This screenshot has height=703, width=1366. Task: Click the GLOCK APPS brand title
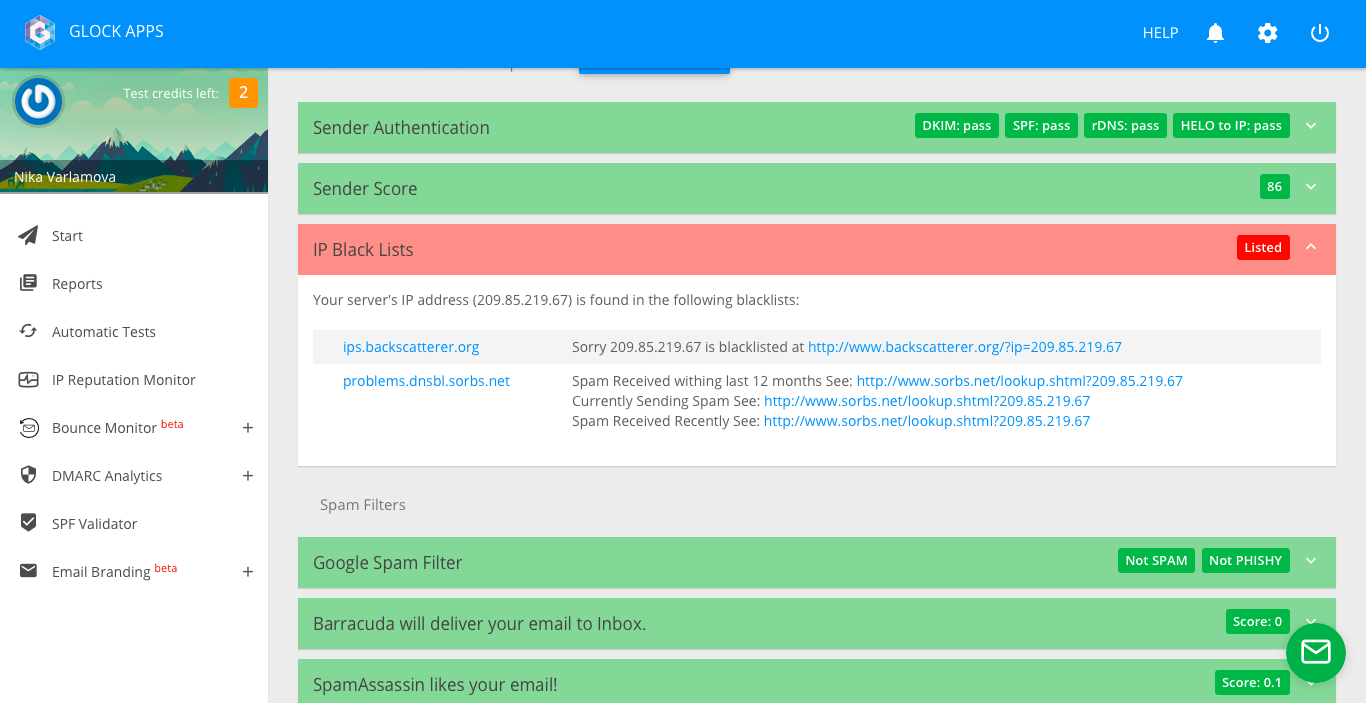pos(116,32)
